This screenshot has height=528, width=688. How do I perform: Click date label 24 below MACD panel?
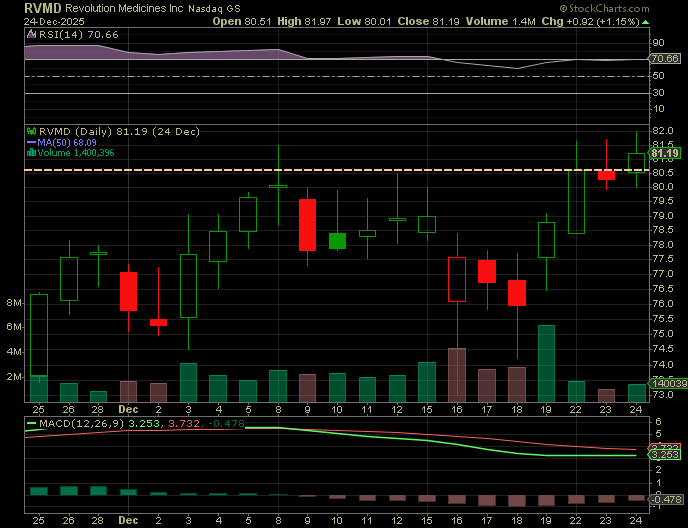click(x=636, y=520)
